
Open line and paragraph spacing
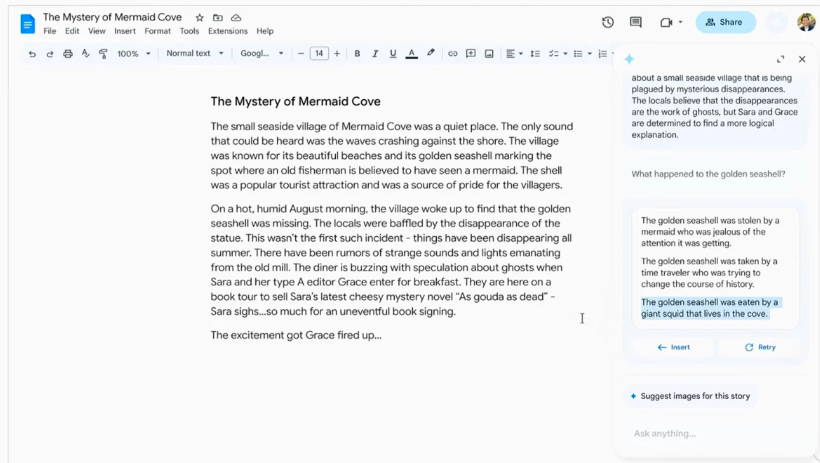tap(535, 53)
